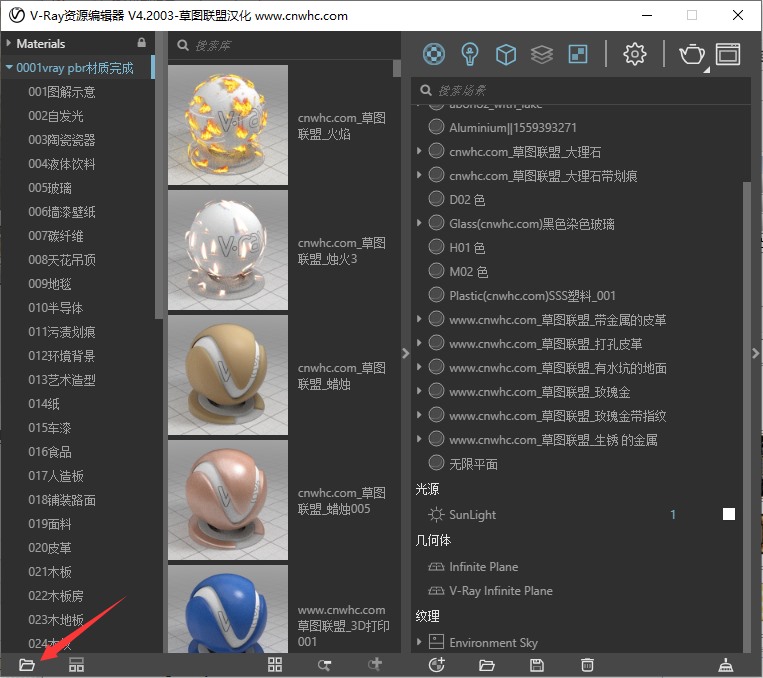Click the library search field 搜索库
This screenshot has height=678, width=763.
point(287,45)
